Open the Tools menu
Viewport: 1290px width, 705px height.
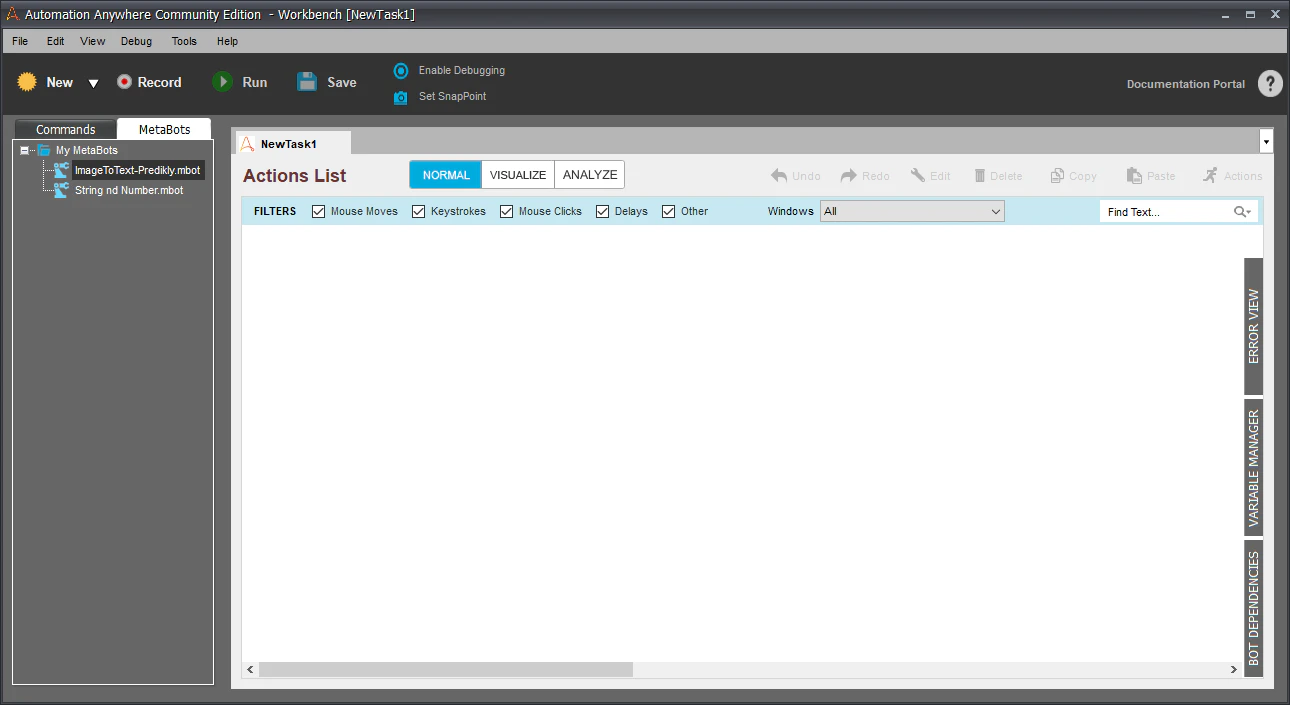click(x=184, y=41)
